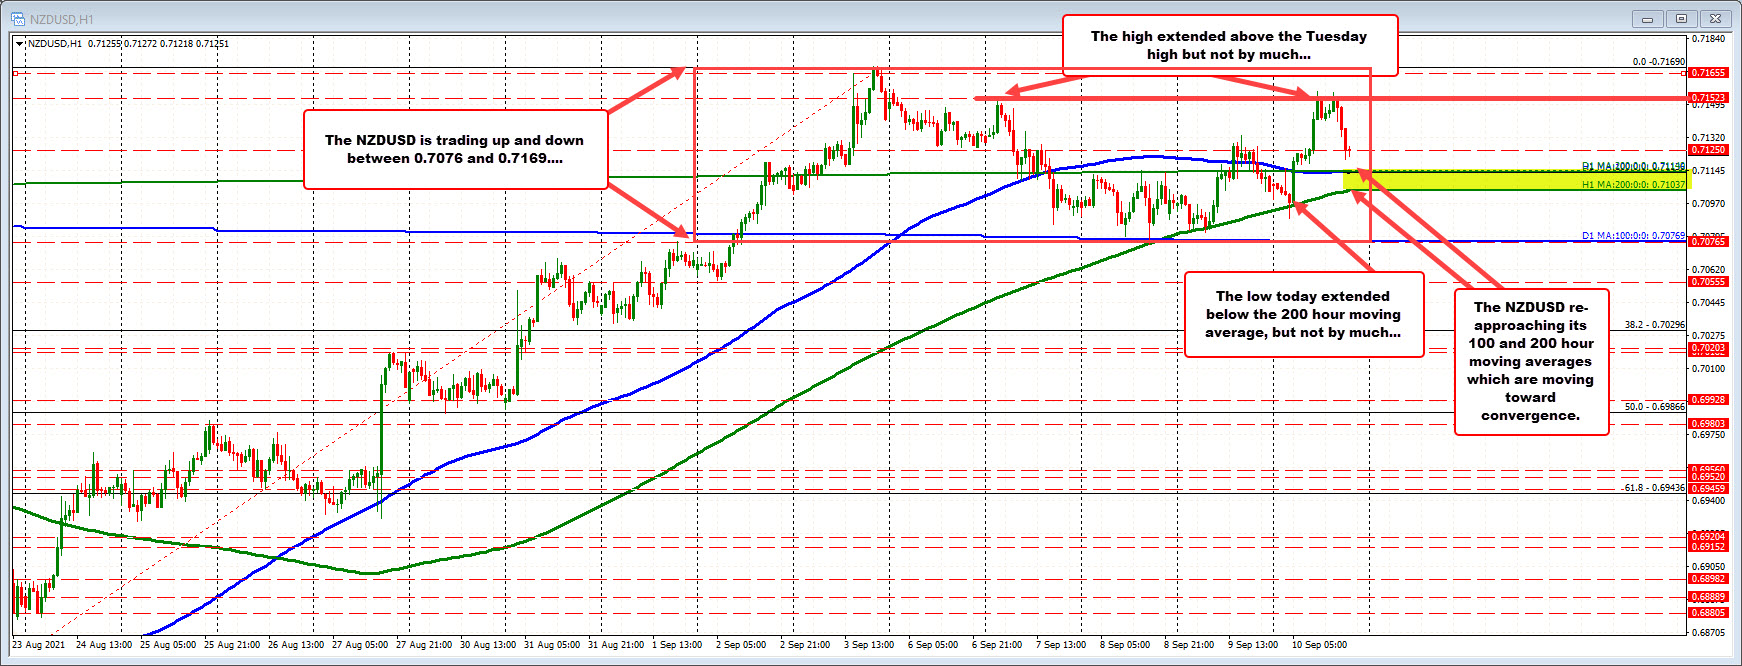Close the NZDUSD,H1 chart window
The height and width of the screenshot is (666, 1742).
(1716, 18)
